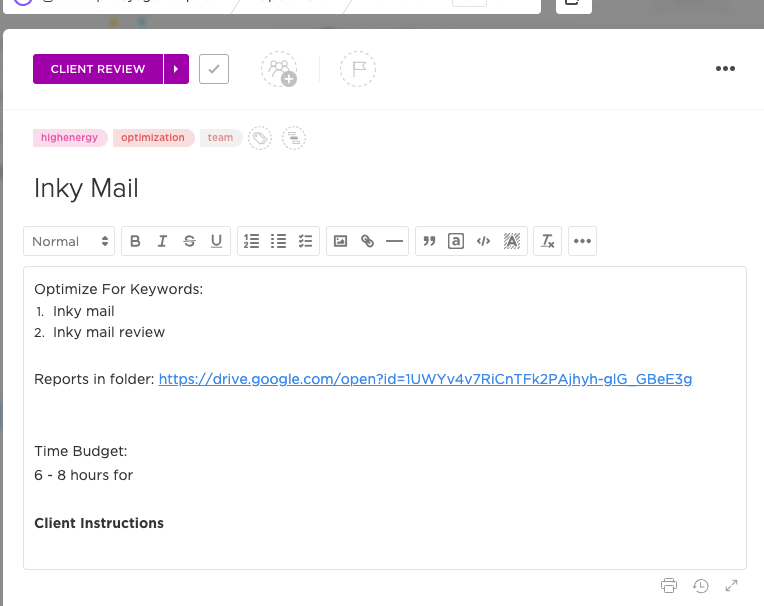Click the add assignees icon

(279, 69)
